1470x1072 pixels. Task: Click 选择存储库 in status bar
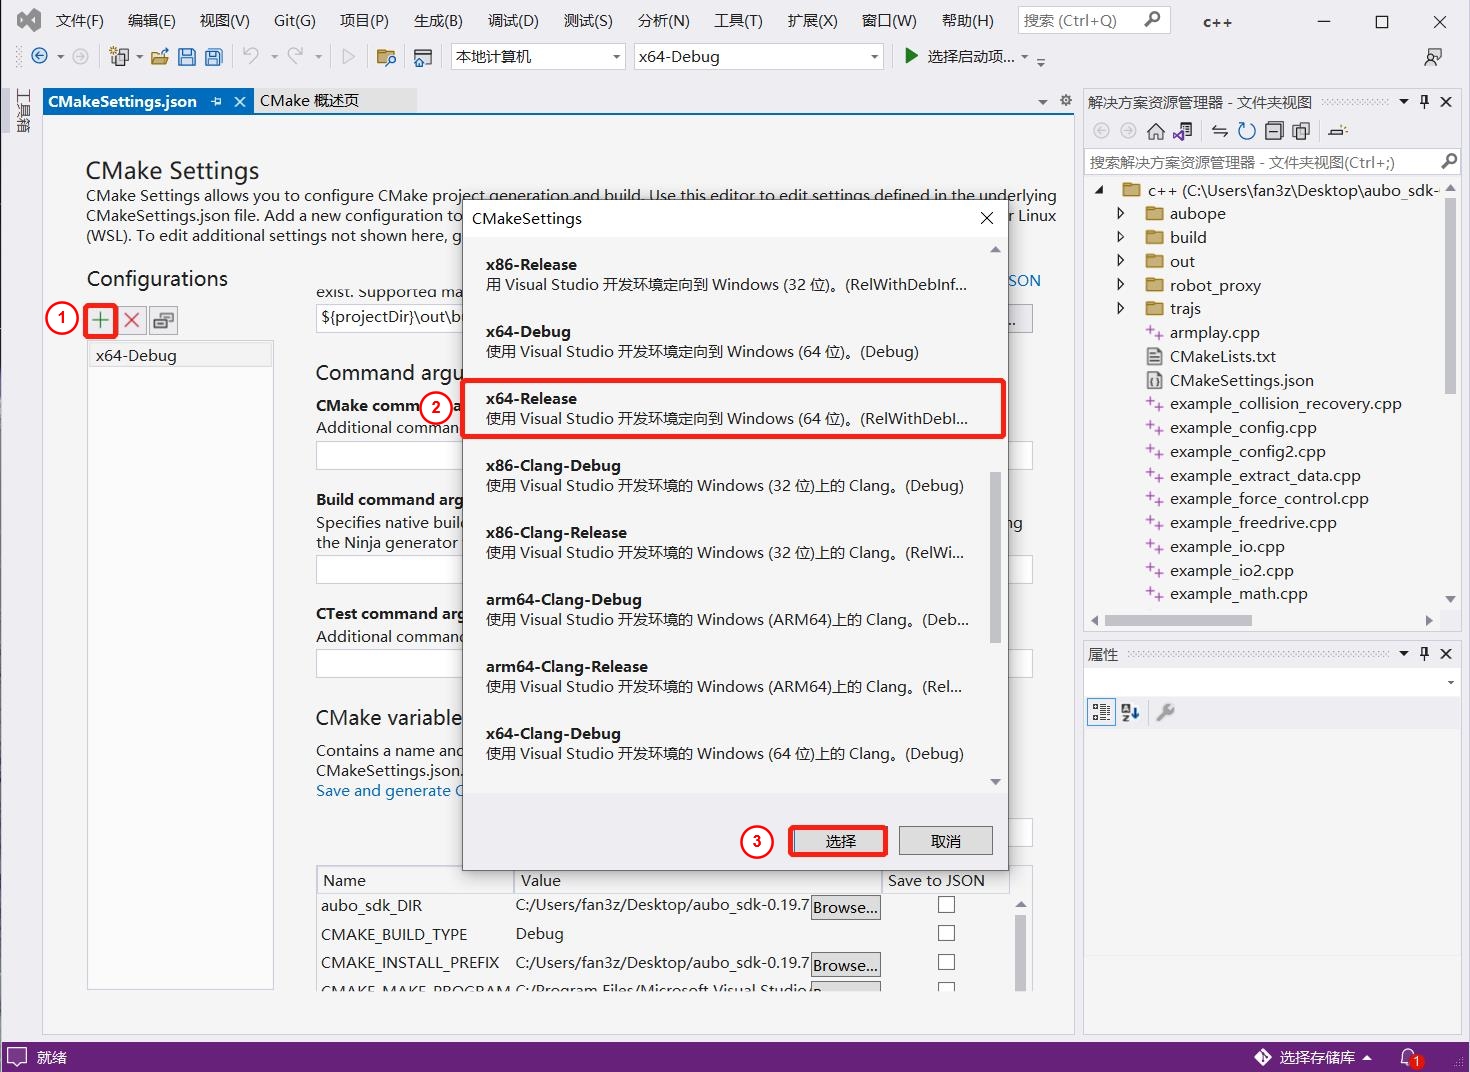pos(1316,1057)
